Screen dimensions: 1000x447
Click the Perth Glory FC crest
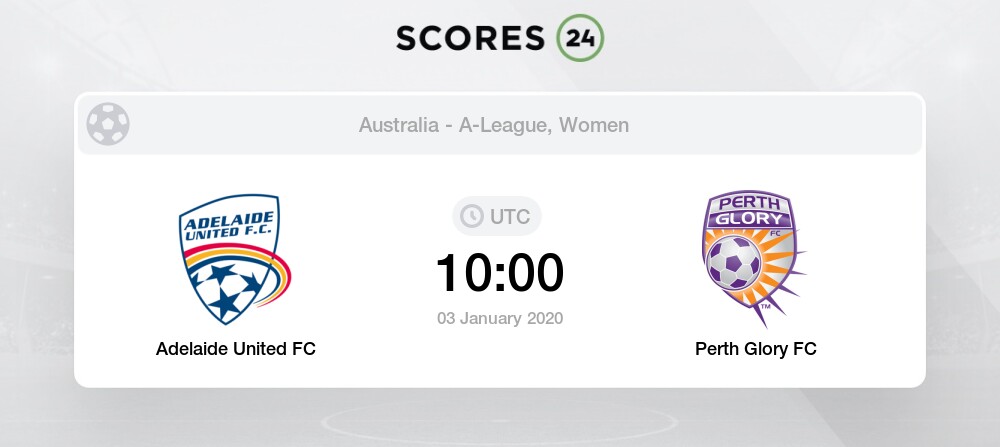coord(754,258)
